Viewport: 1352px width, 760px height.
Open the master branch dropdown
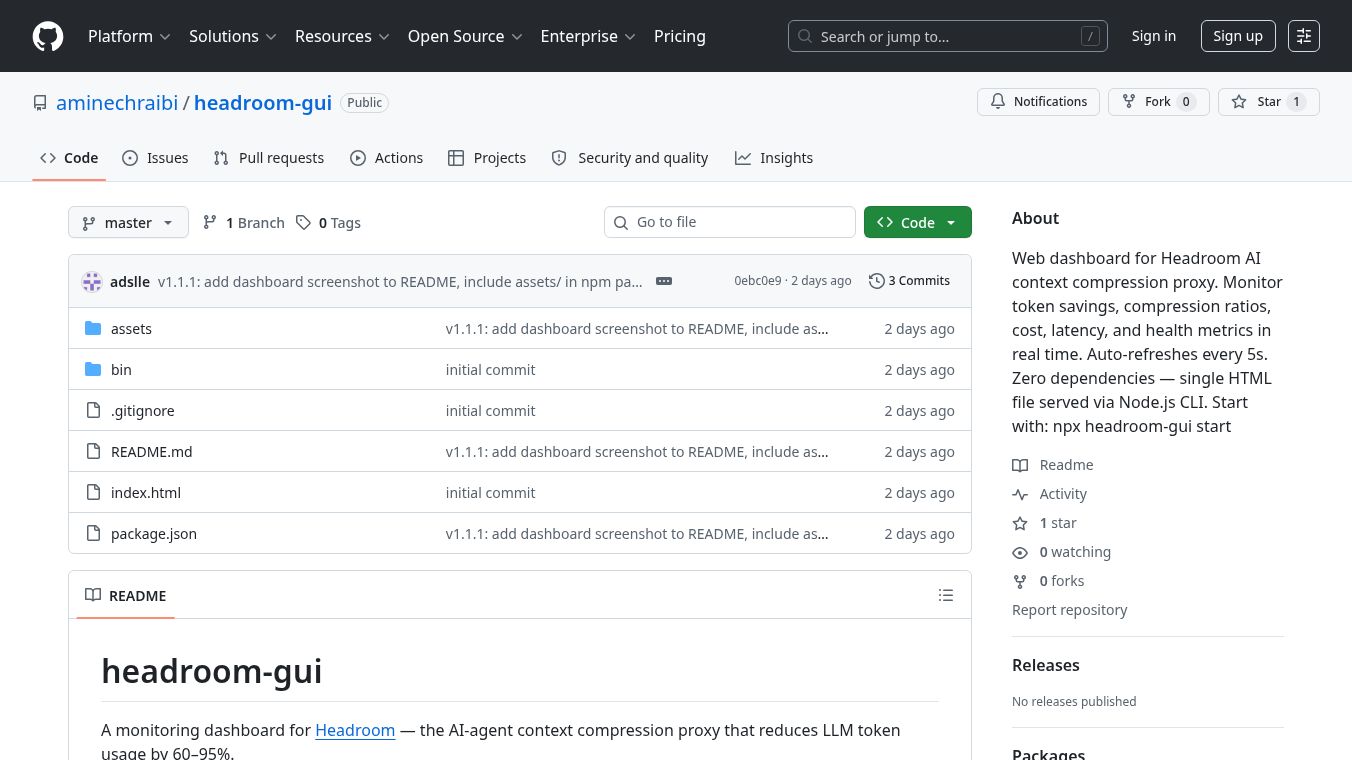tap(128, 222)
